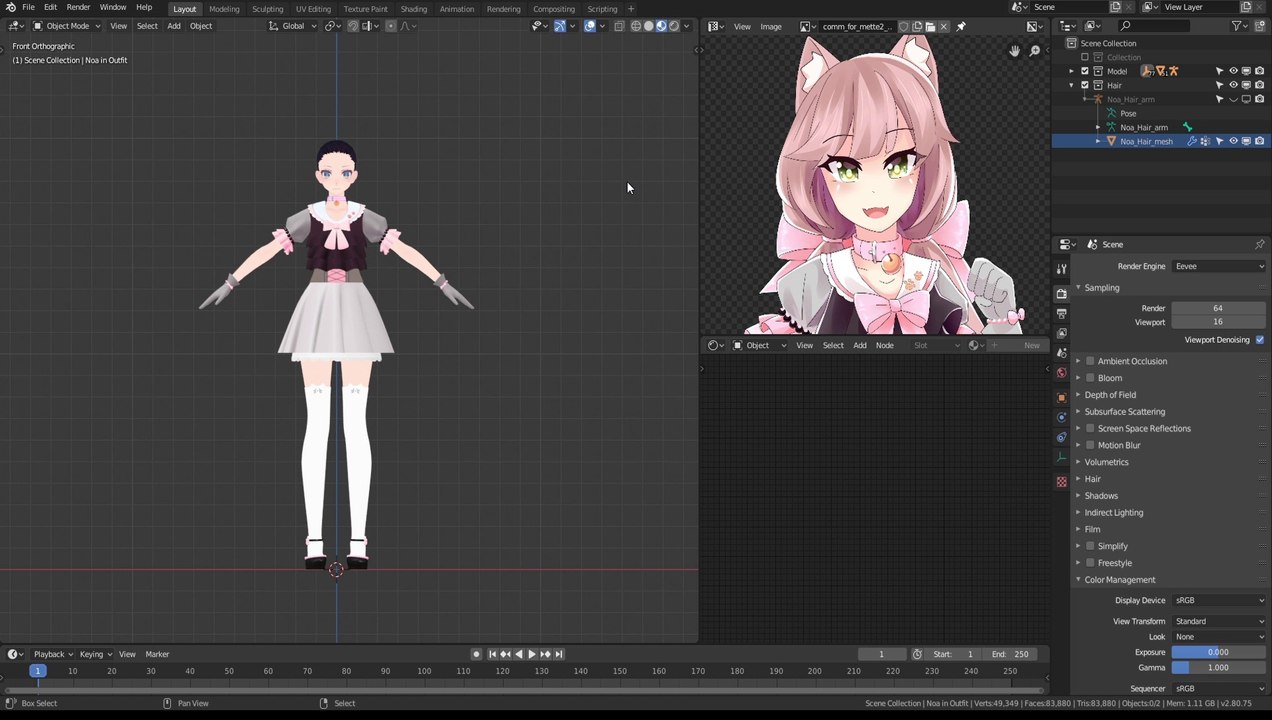
Task: Toggle proportional editing
Action: pos(391,26)
